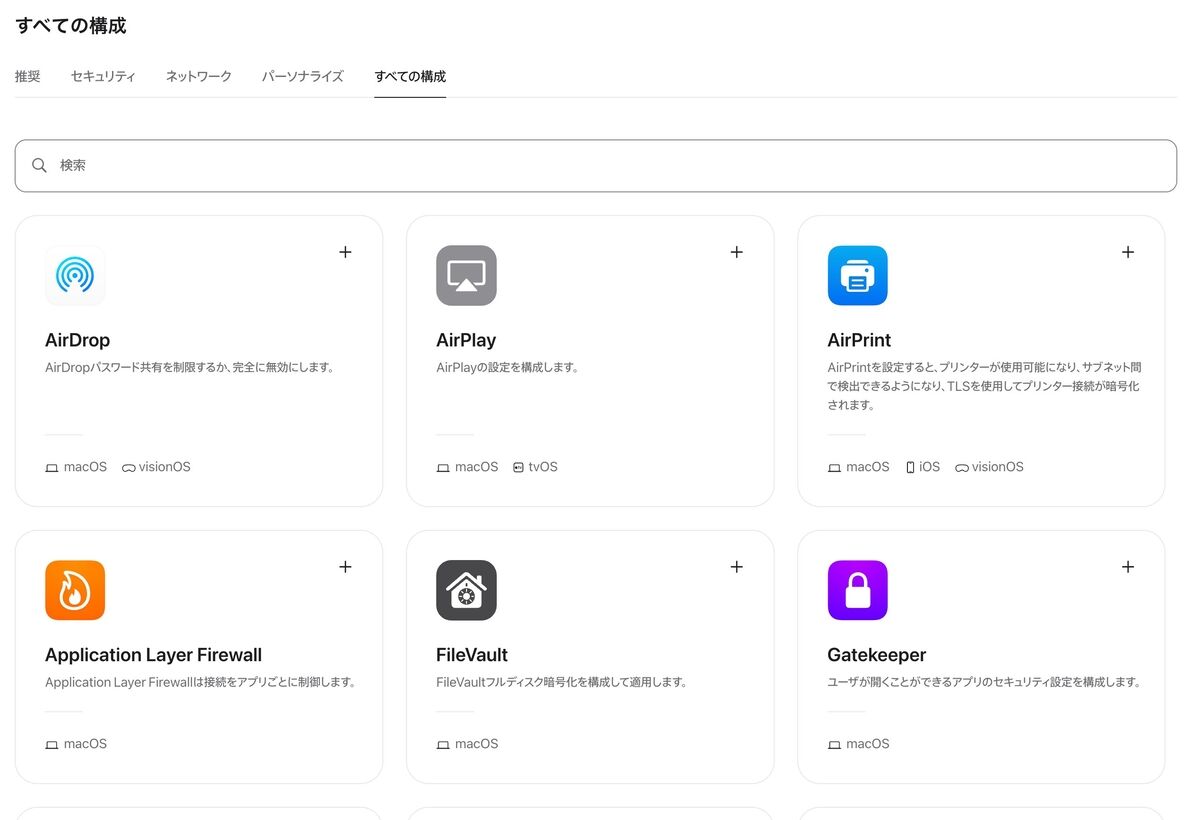
Task: Select the ネットワーク tab
Action: pos(198,76)
